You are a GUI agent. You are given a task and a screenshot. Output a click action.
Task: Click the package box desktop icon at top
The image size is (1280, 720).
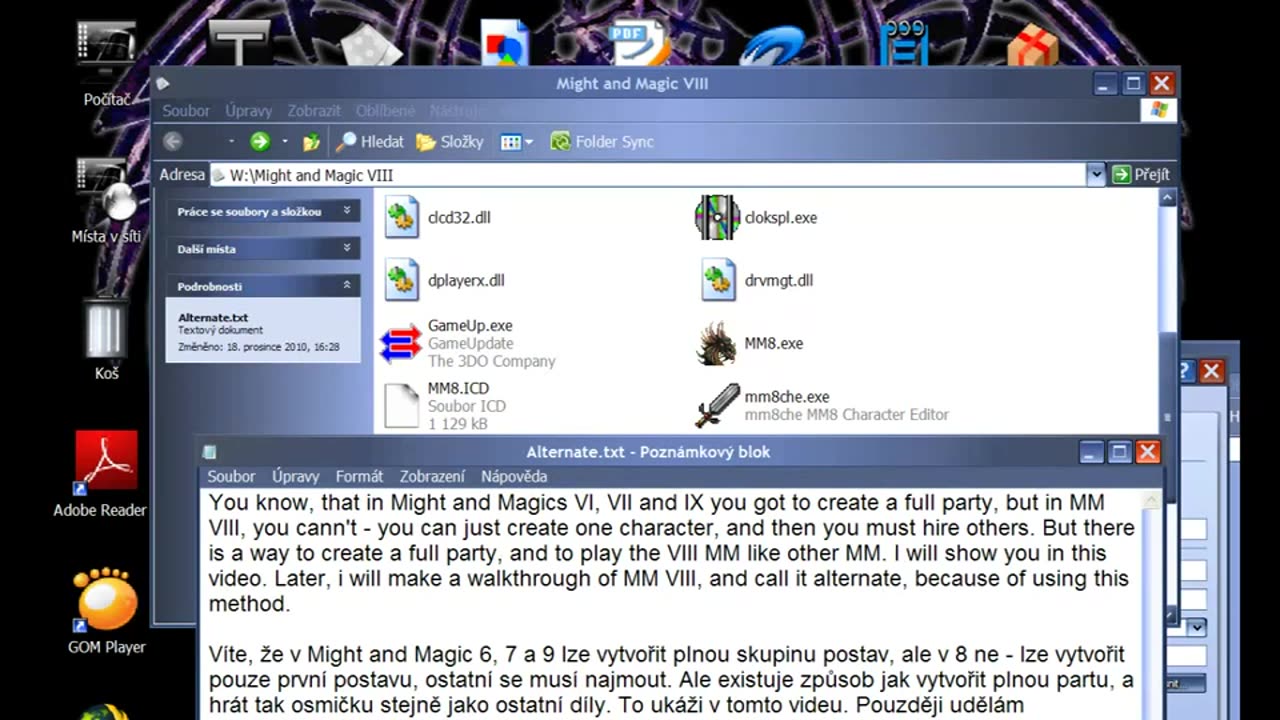[1033, 44]
